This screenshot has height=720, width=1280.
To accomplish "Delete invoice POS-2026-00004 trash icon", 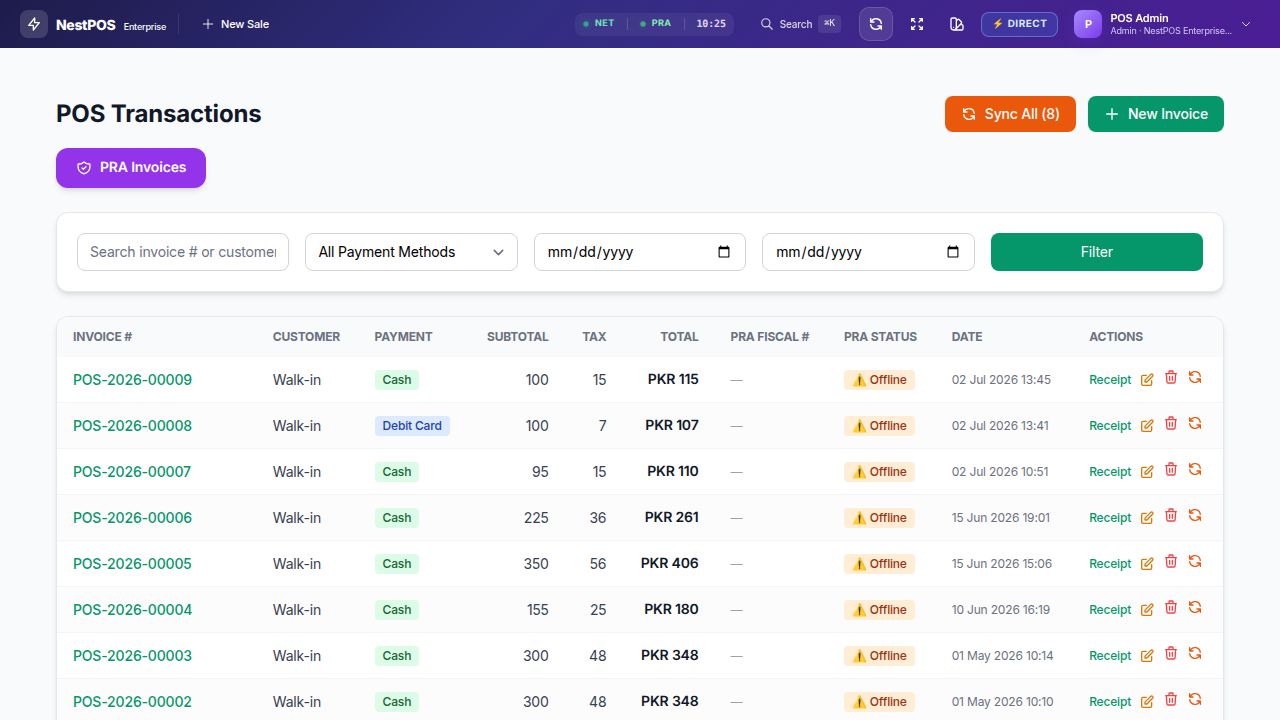I will (x=1171, y=608).
